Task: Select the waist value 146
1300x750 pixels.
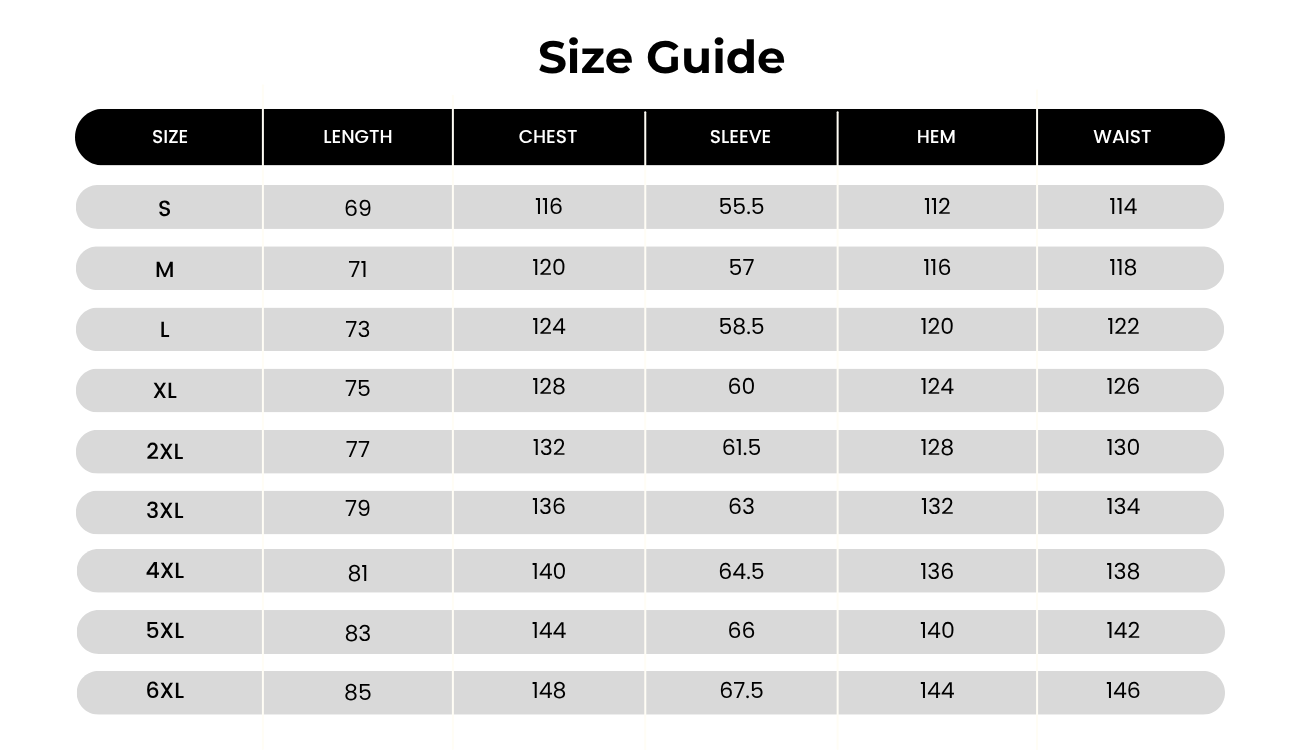Action: [1123, 691]
